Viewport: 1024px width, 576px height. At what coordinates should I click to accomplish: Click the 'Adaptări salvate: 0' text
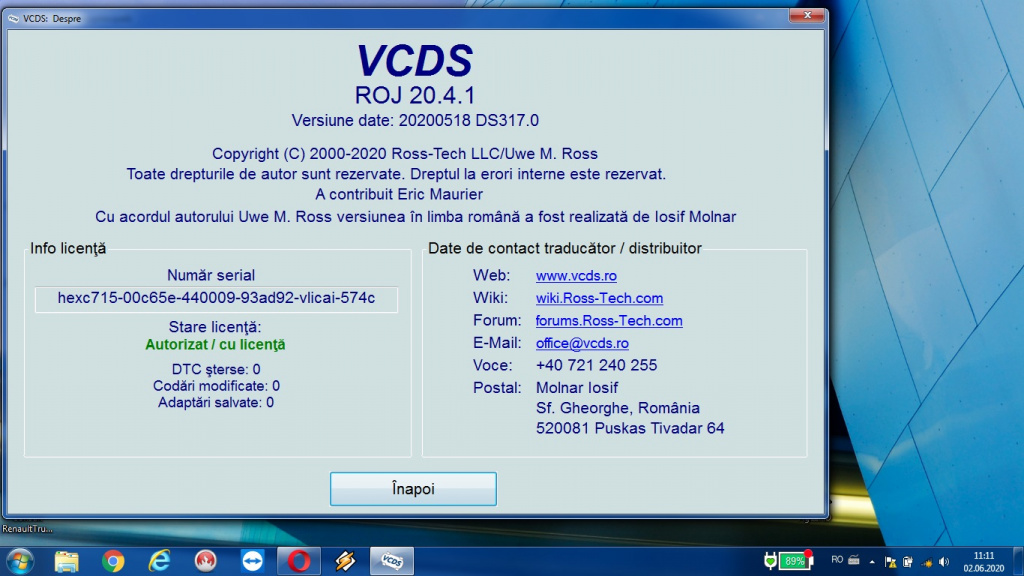click(x=216, y=402)
